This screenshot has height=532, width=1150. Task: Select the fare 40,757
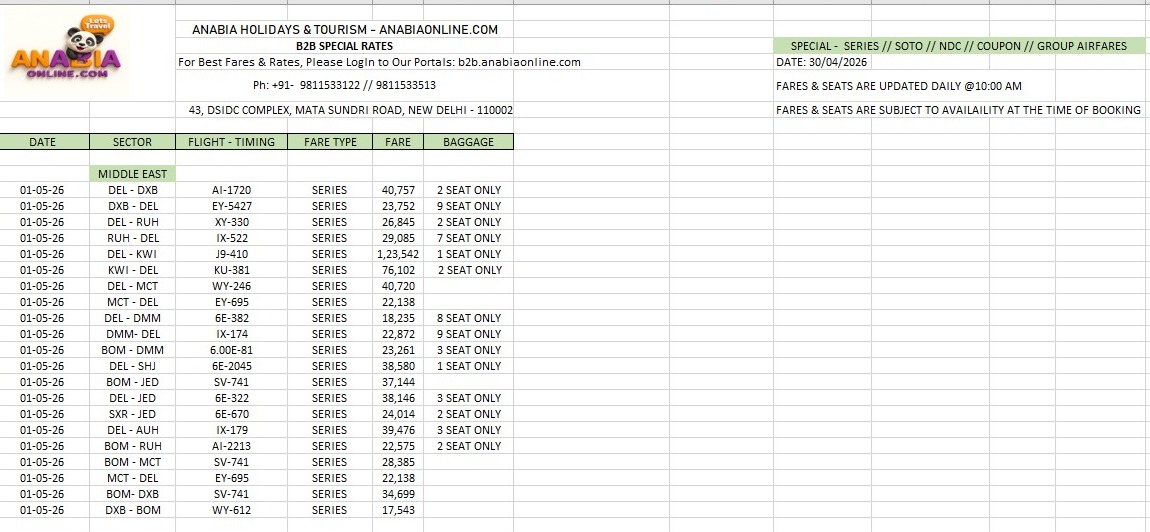[398, 190]
